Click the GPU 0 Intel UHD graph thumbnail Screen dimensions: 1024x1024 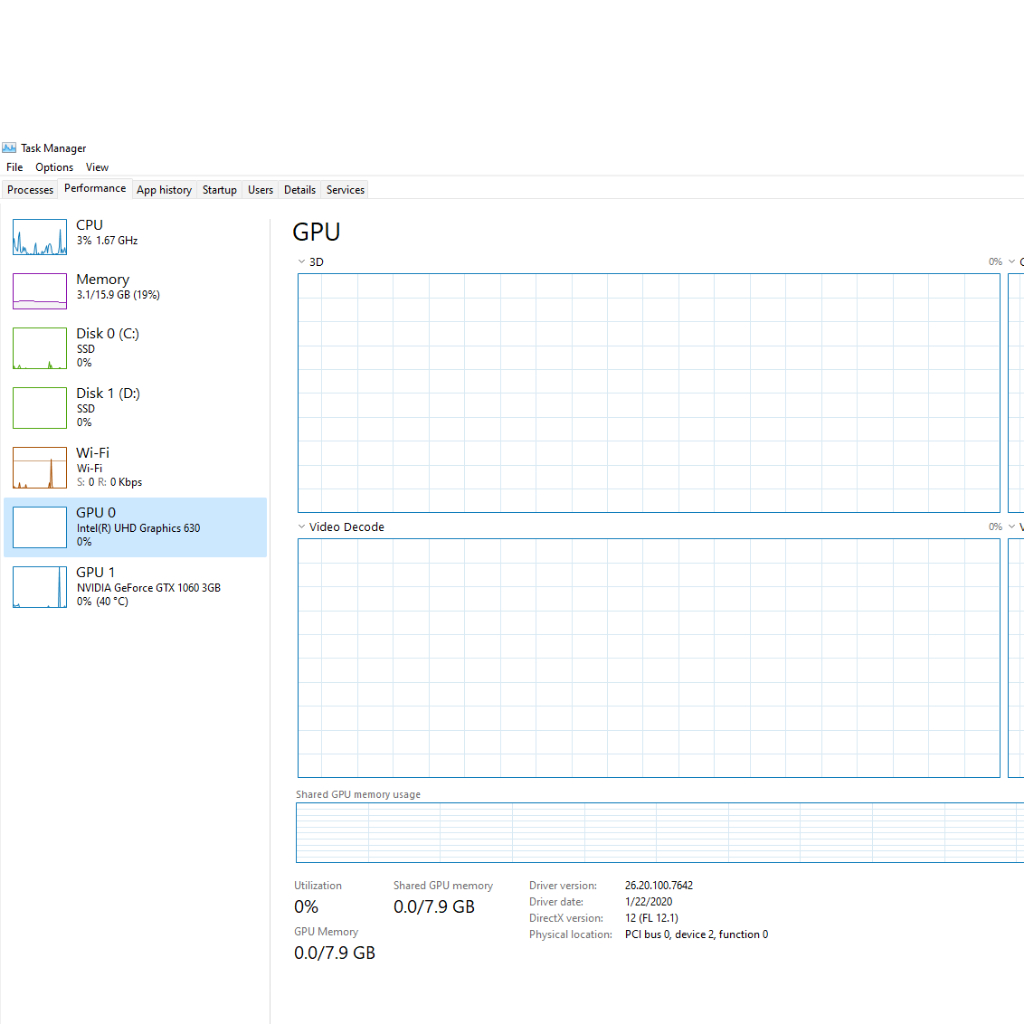click(39, 527)
